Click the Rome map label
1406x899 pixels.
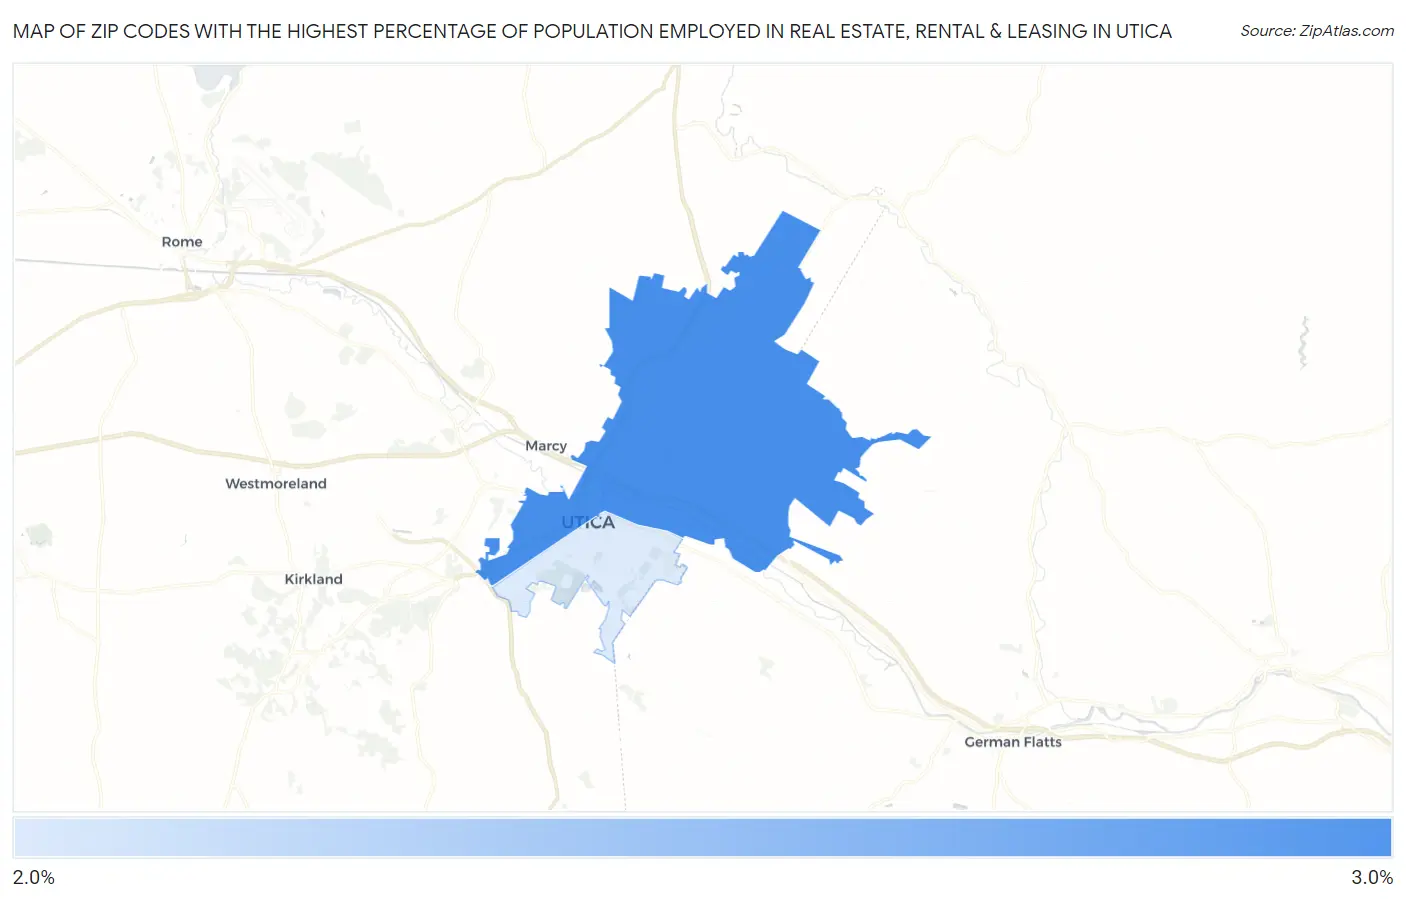(182, 242)
